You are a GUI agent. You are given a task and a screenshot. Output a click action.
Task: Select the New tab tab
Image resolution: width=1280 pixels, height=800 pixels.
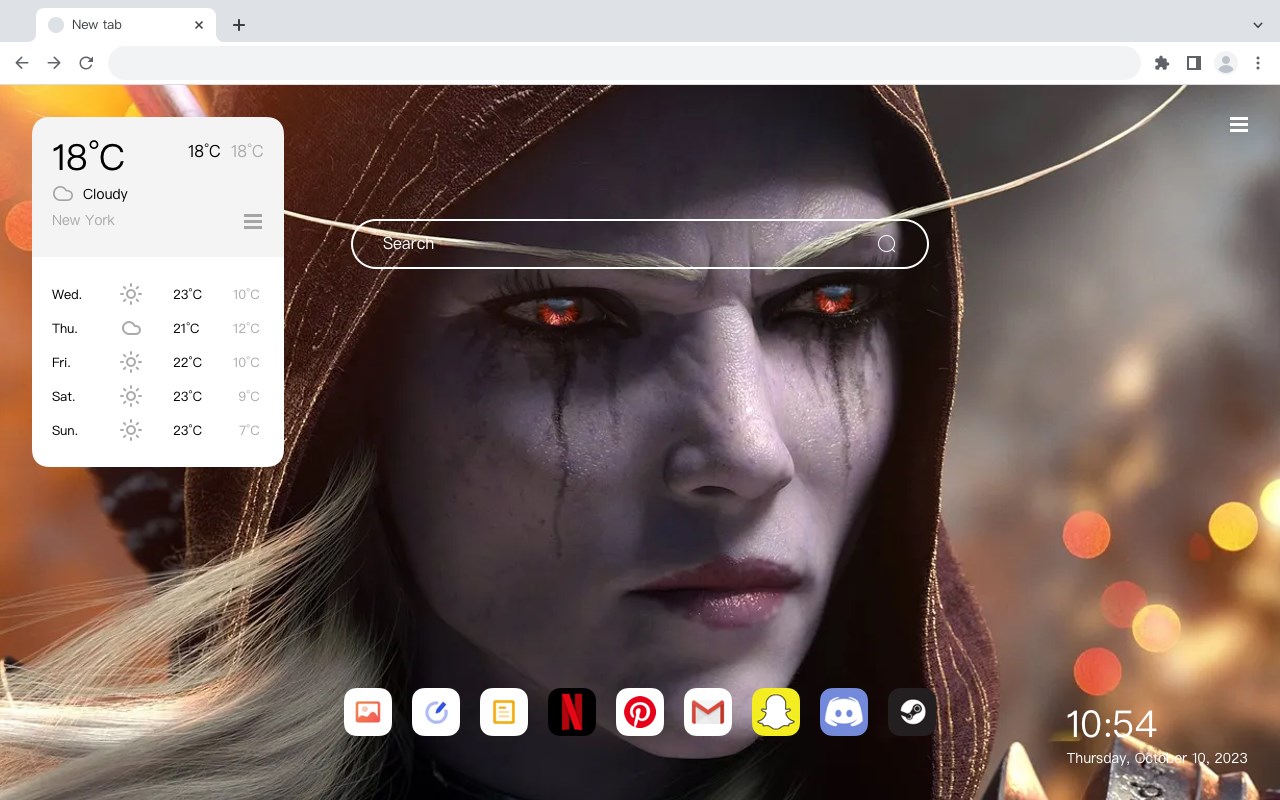click(126, 25)
